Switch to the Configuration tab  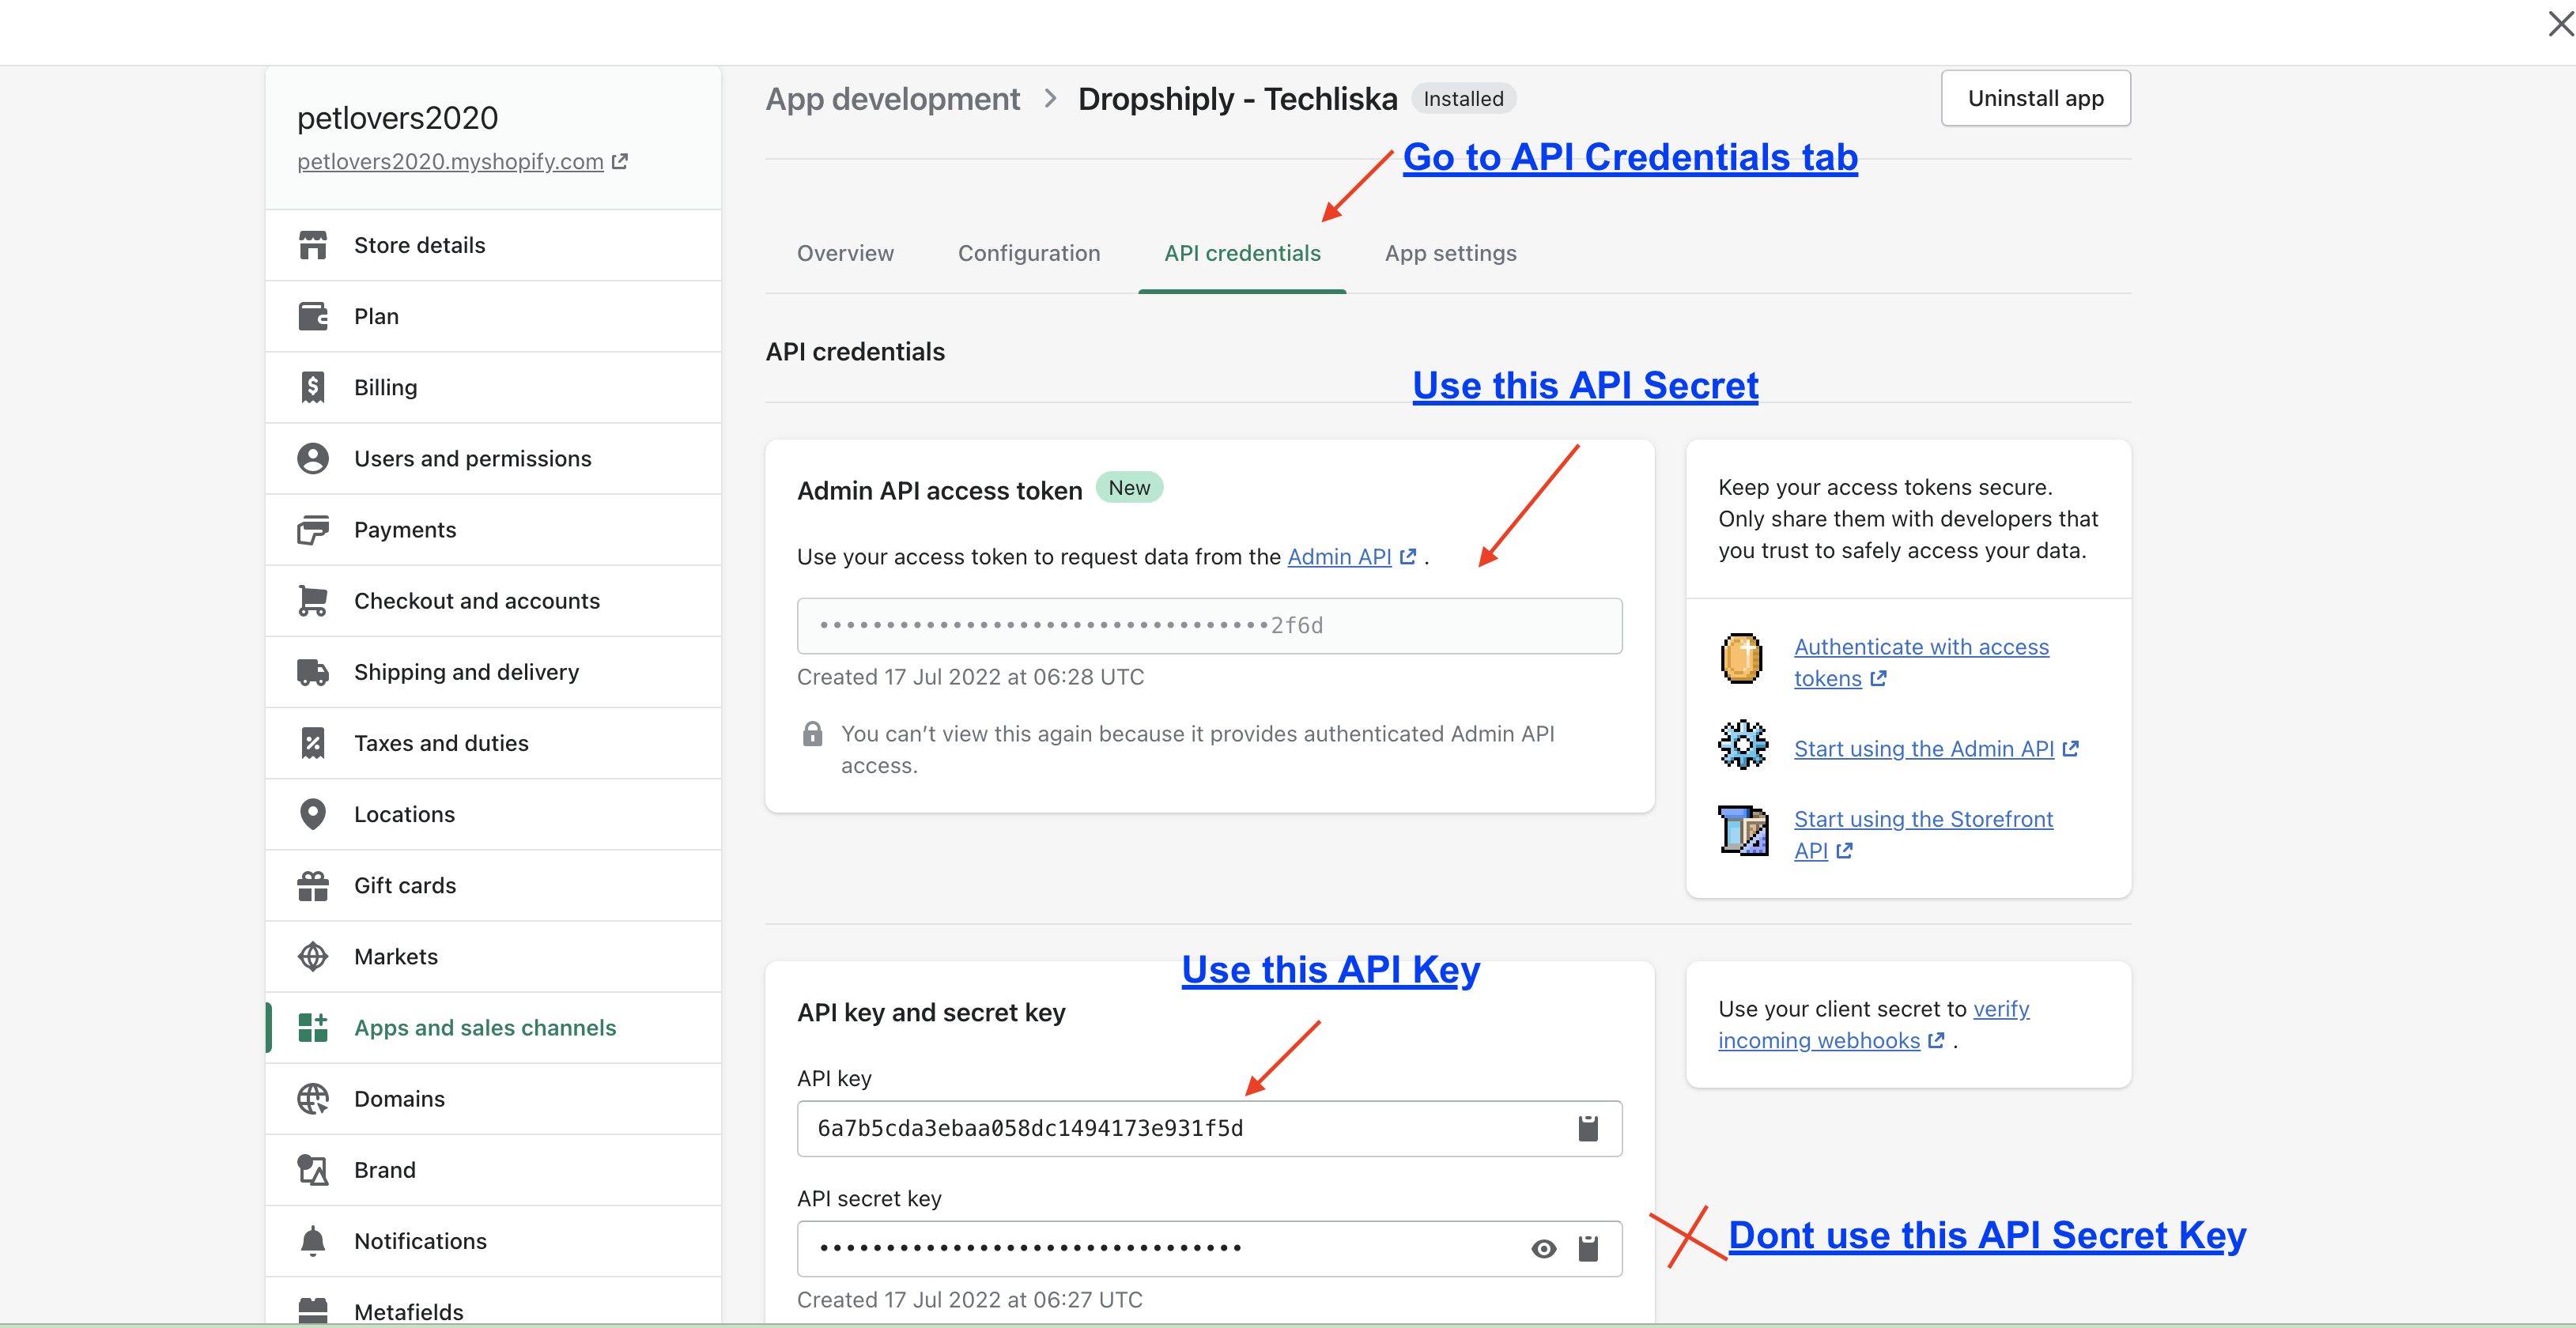1028,253
